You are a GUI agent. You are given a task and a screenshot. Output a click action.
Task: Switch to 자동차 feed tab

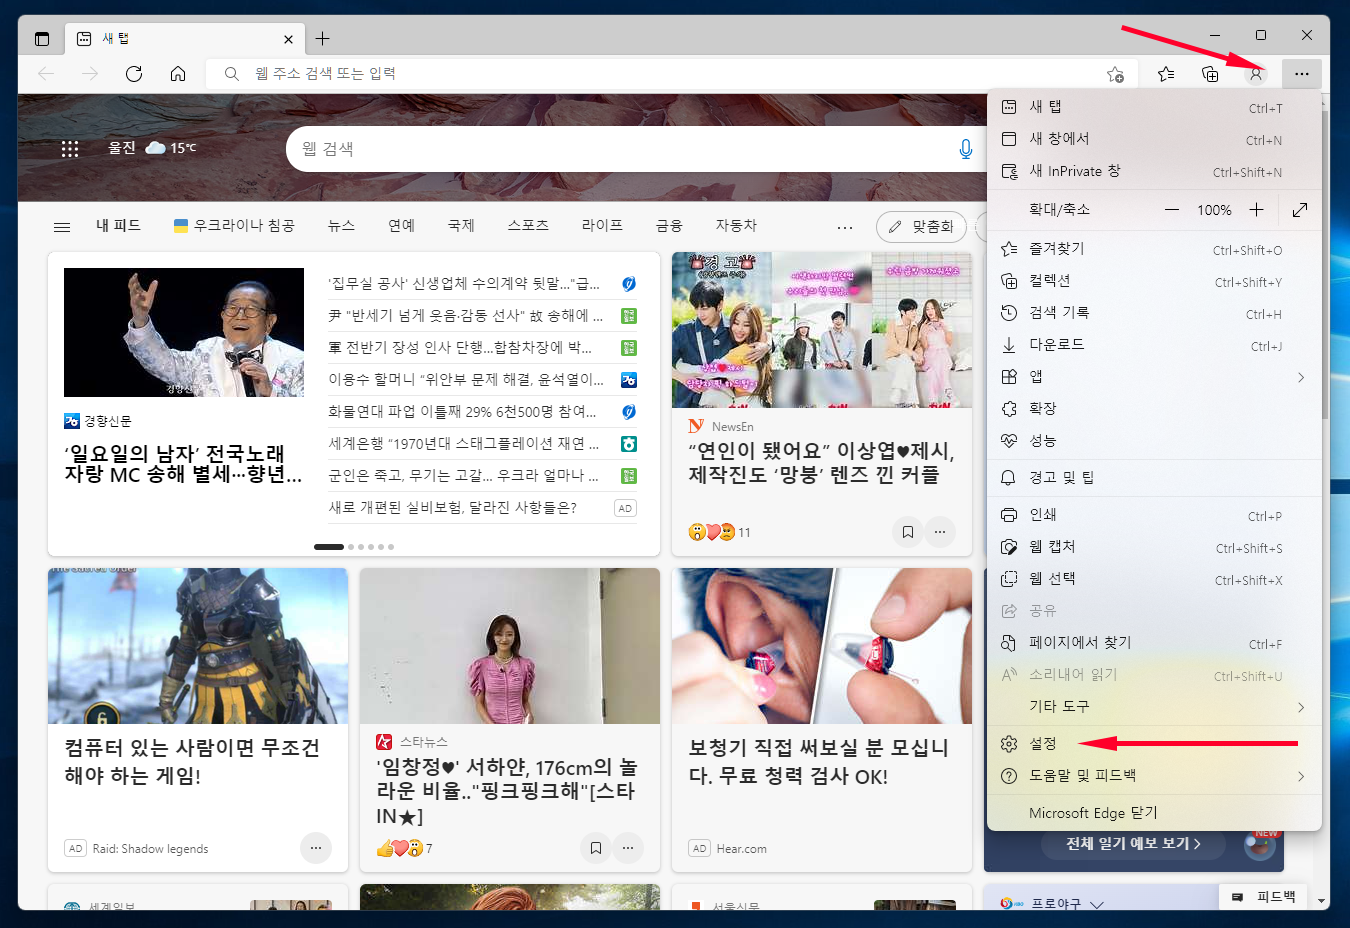pyautogui.click(x=736, y=226)
